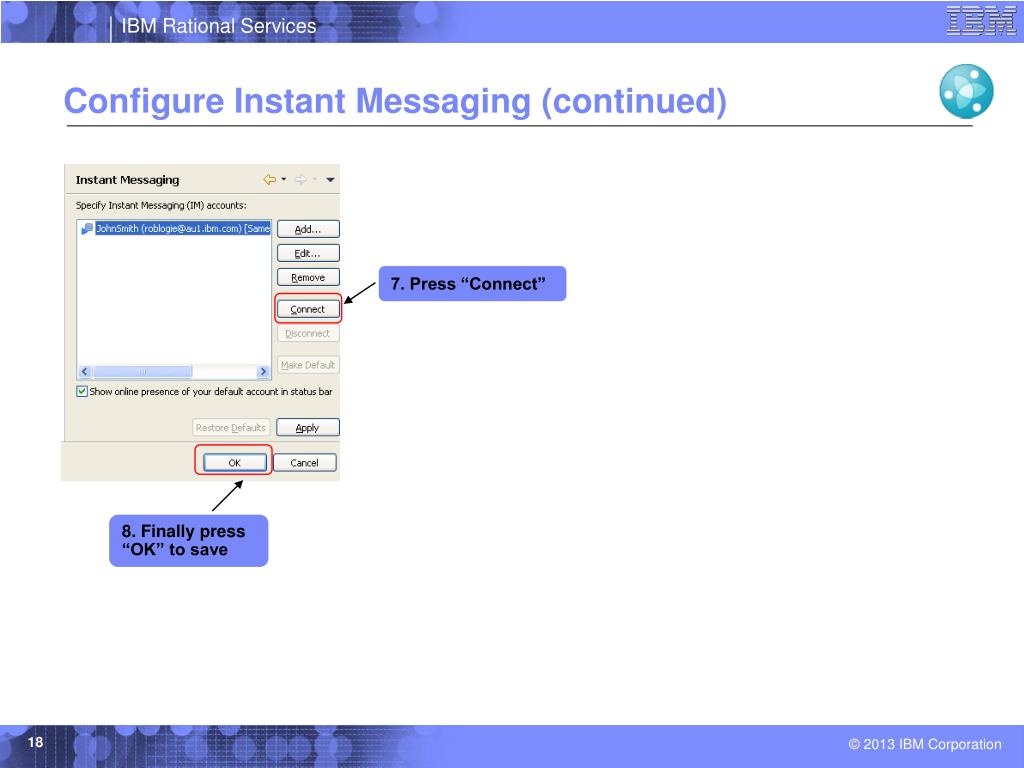1024x768 pixels.
Task: Open the back arrow history dropdown
Action: (x=283, y=179)
